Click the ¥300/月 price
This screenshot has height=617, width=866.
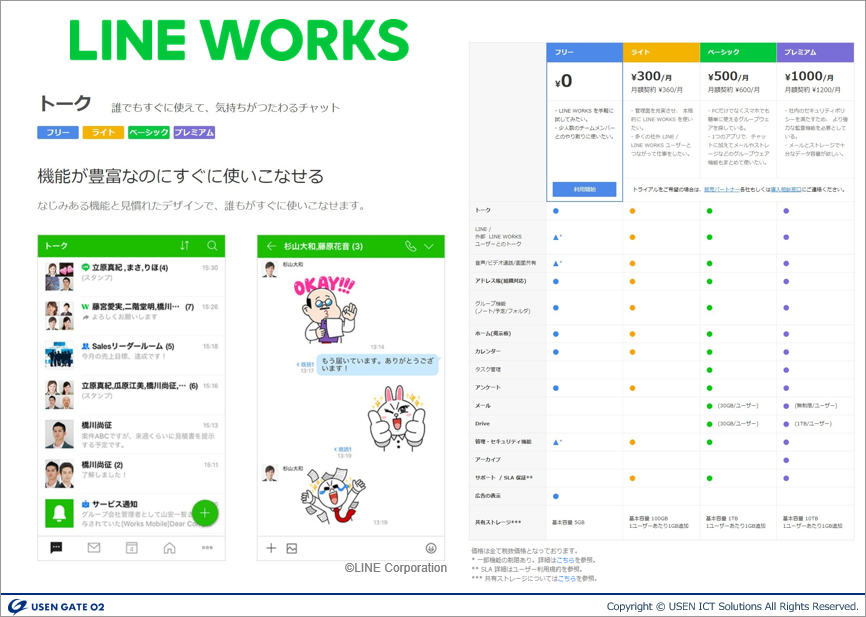pos(651,77)
